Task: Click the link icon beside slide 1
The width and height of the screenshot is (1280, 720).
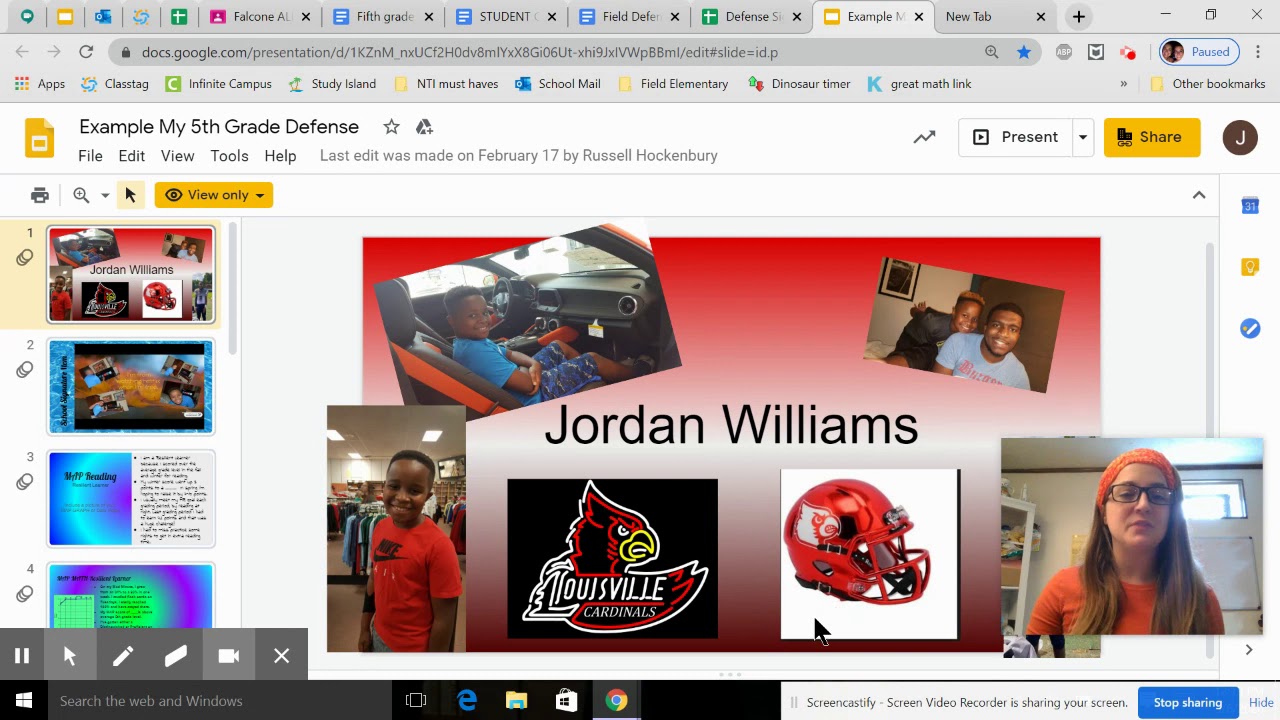Action: tap(25, 258)
